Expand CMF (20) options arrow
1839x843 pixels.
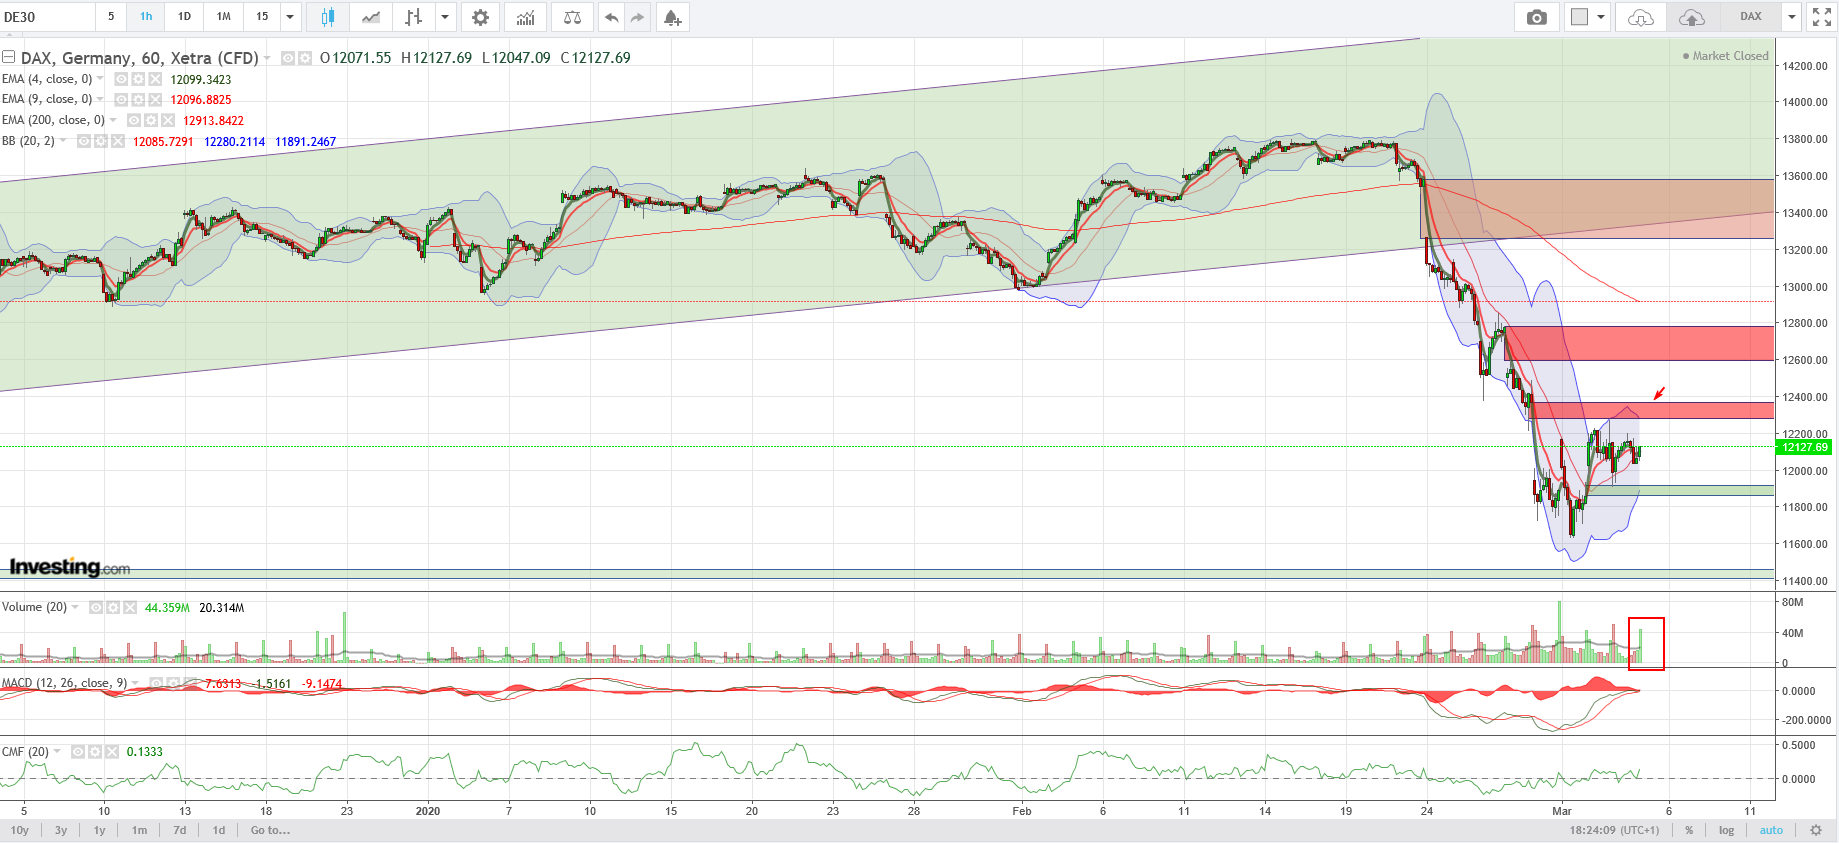pyautogui.click(x=57, y=751)
